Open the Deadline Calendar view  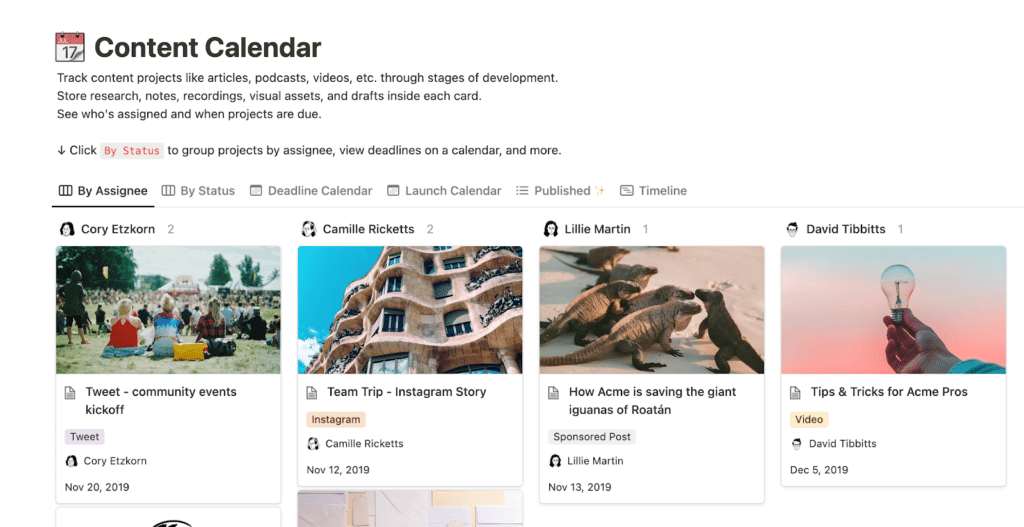click(310, 190)
